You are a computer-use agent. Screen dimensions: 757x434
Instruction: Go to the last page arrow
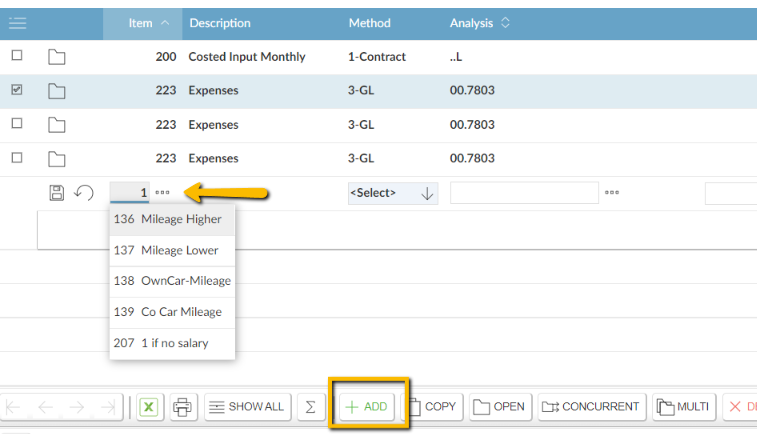(109, 407)
